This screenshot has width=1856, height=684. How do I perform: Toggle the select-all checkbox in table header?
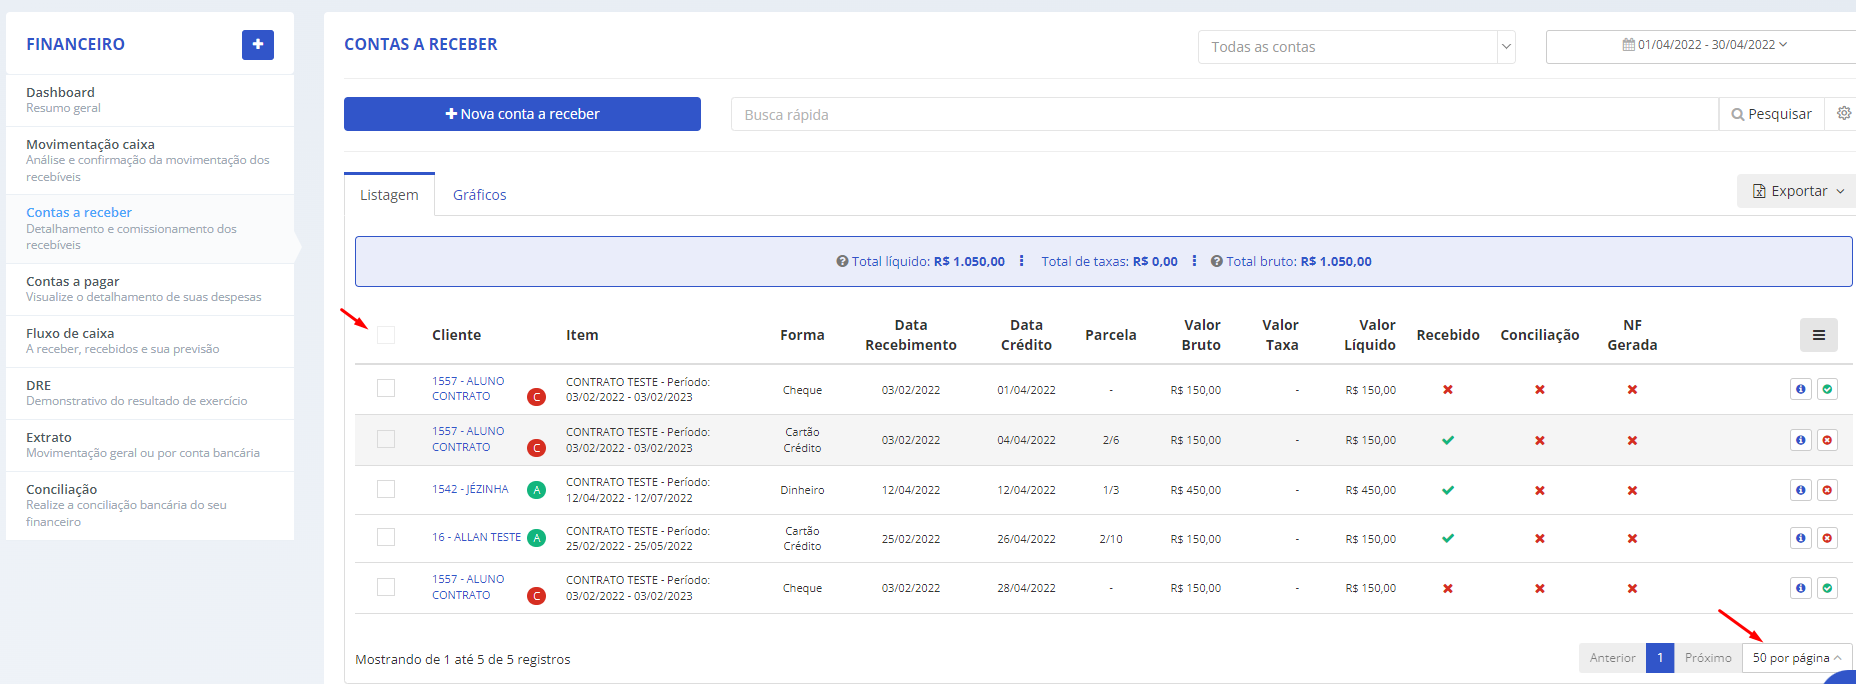point(386,335)
